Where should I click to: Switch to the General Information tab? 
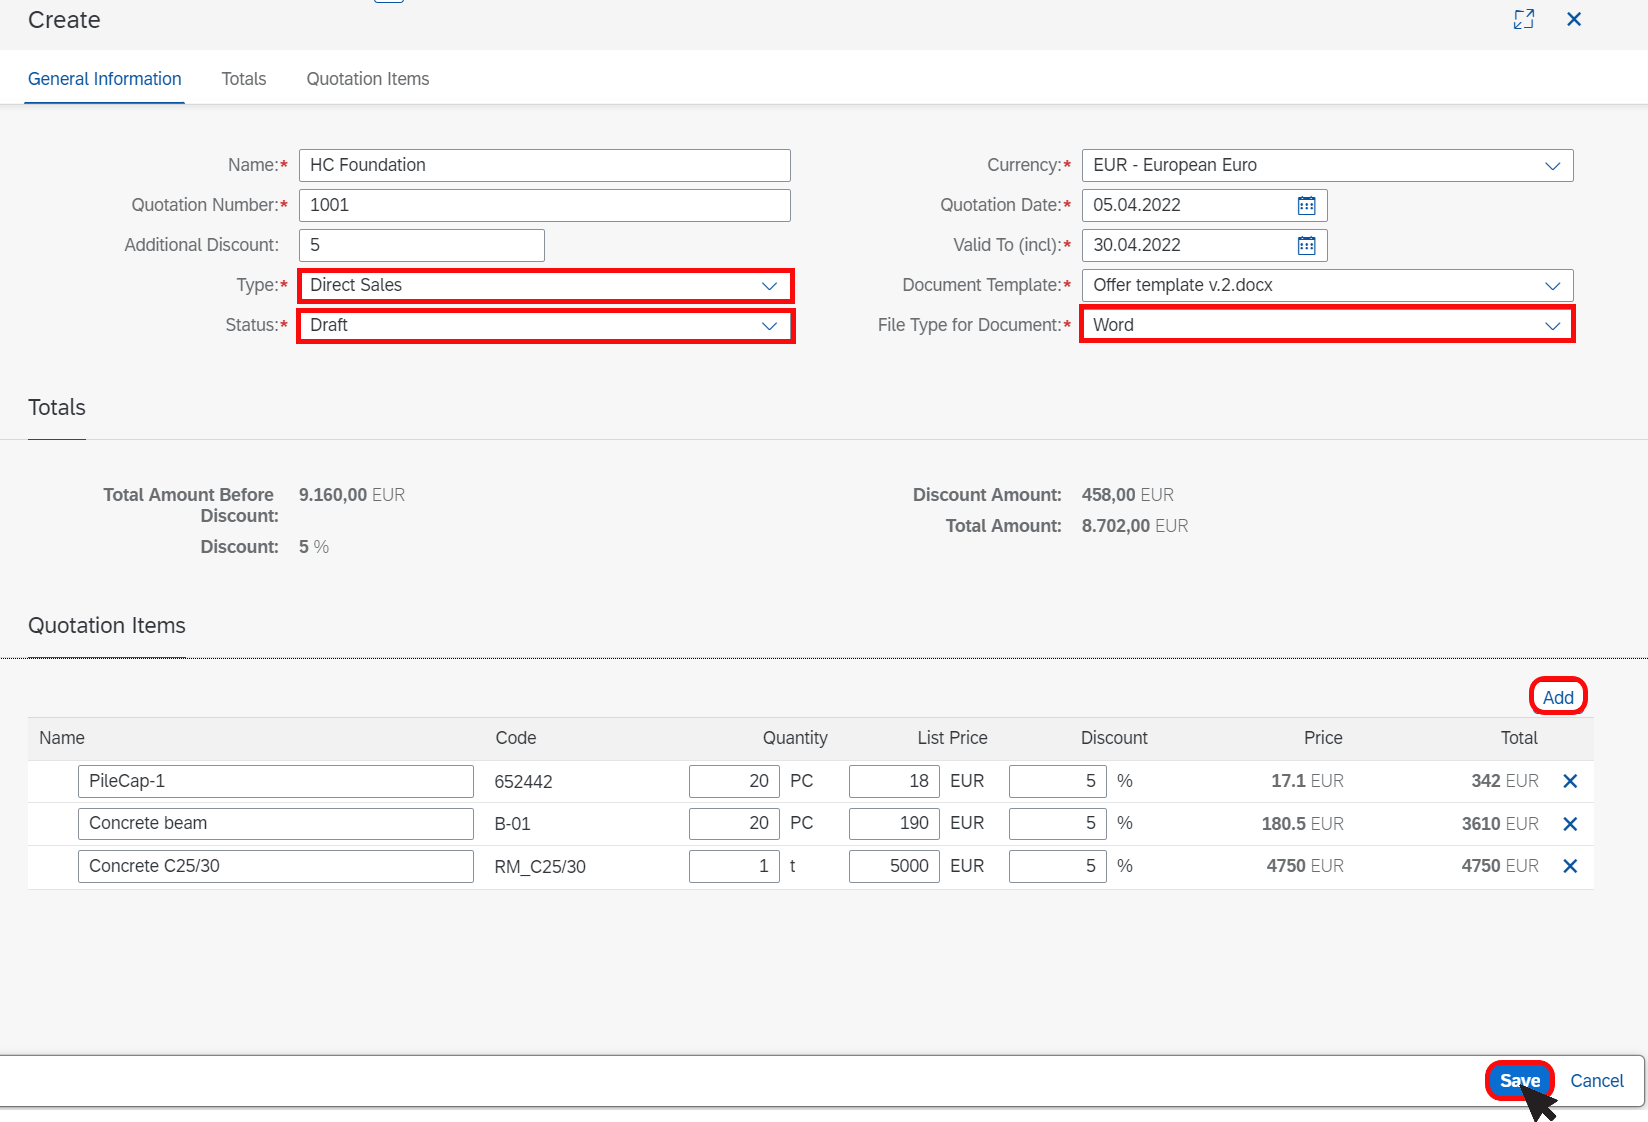tap(105, 79)
